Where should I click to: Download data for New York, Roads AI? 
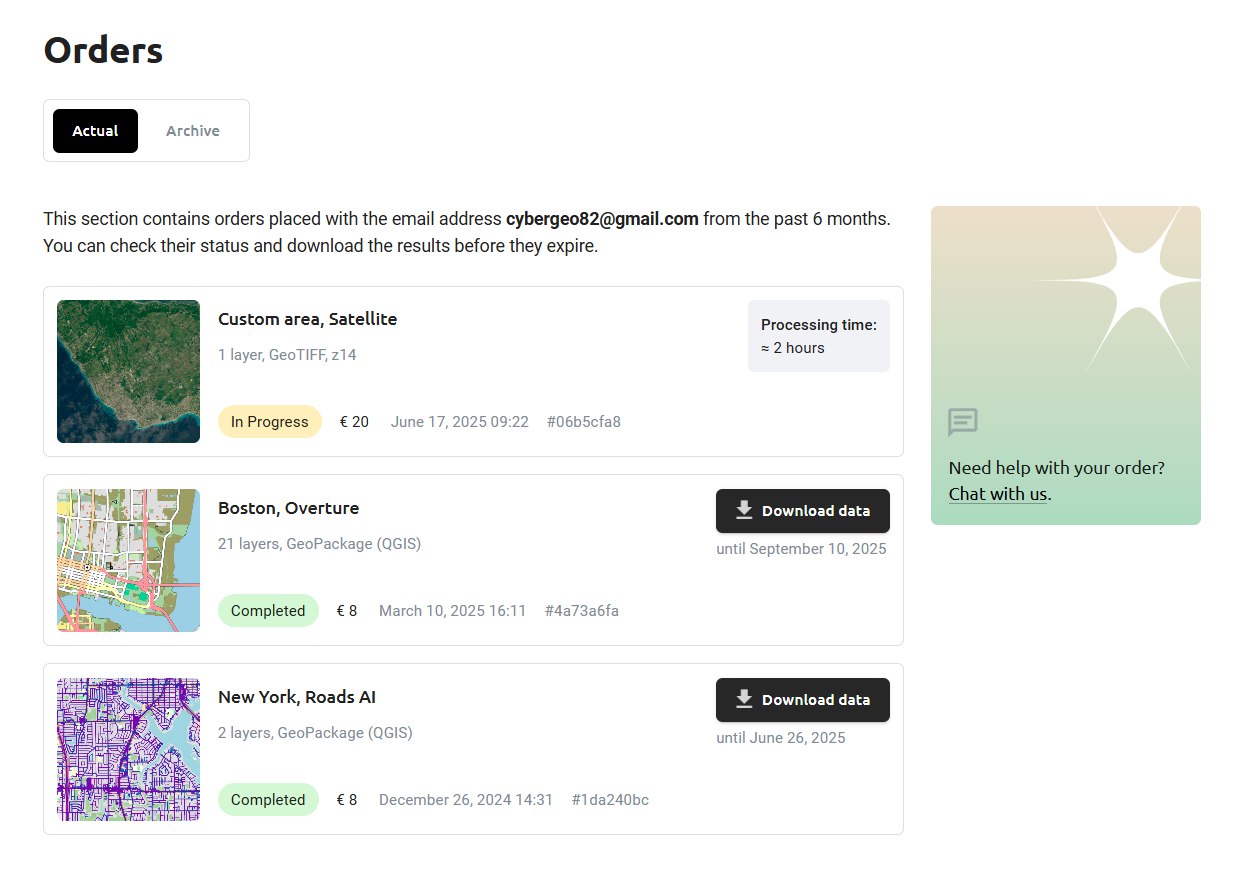pyautogui.click(x=802, y=700)
